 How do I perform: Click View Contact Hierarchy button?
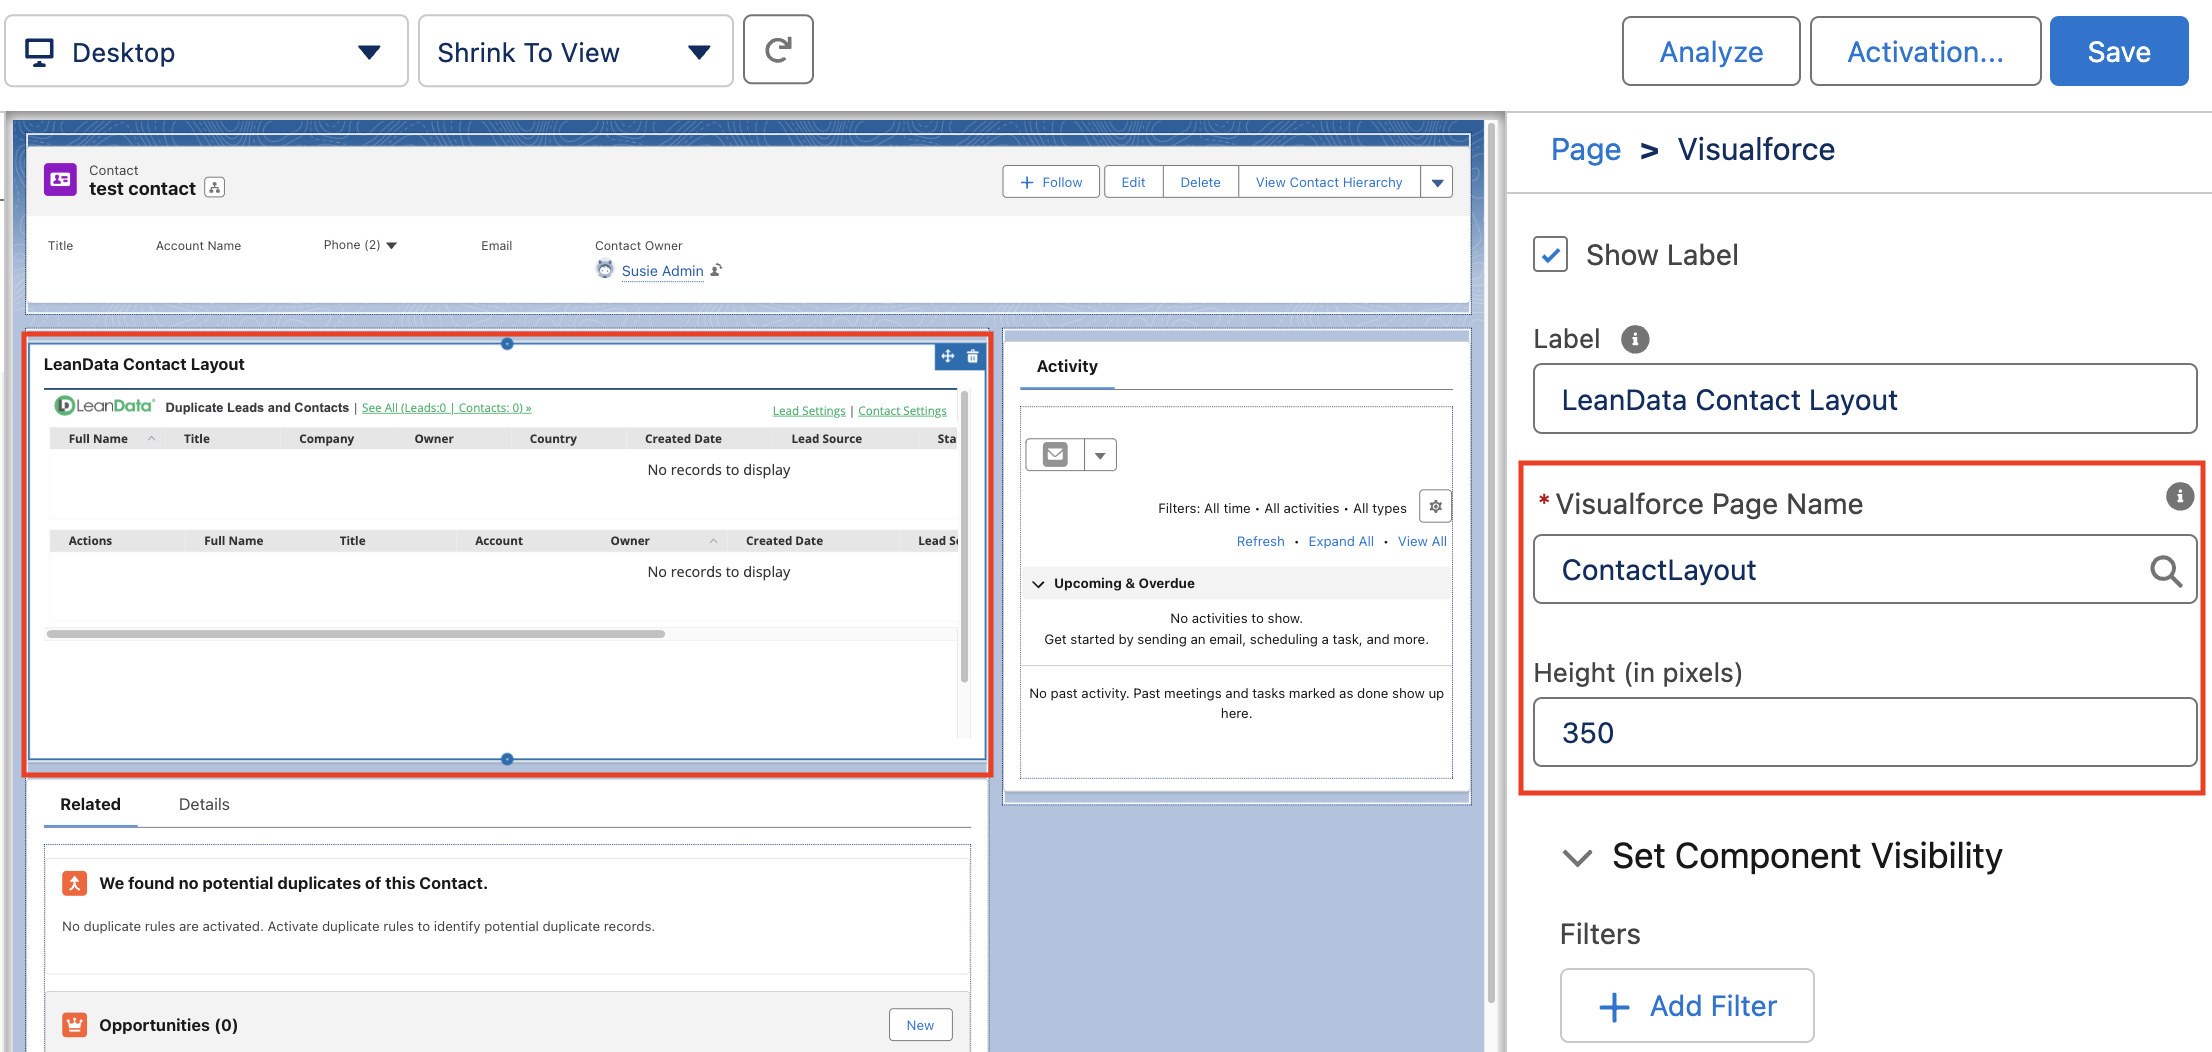(1329, 182)
